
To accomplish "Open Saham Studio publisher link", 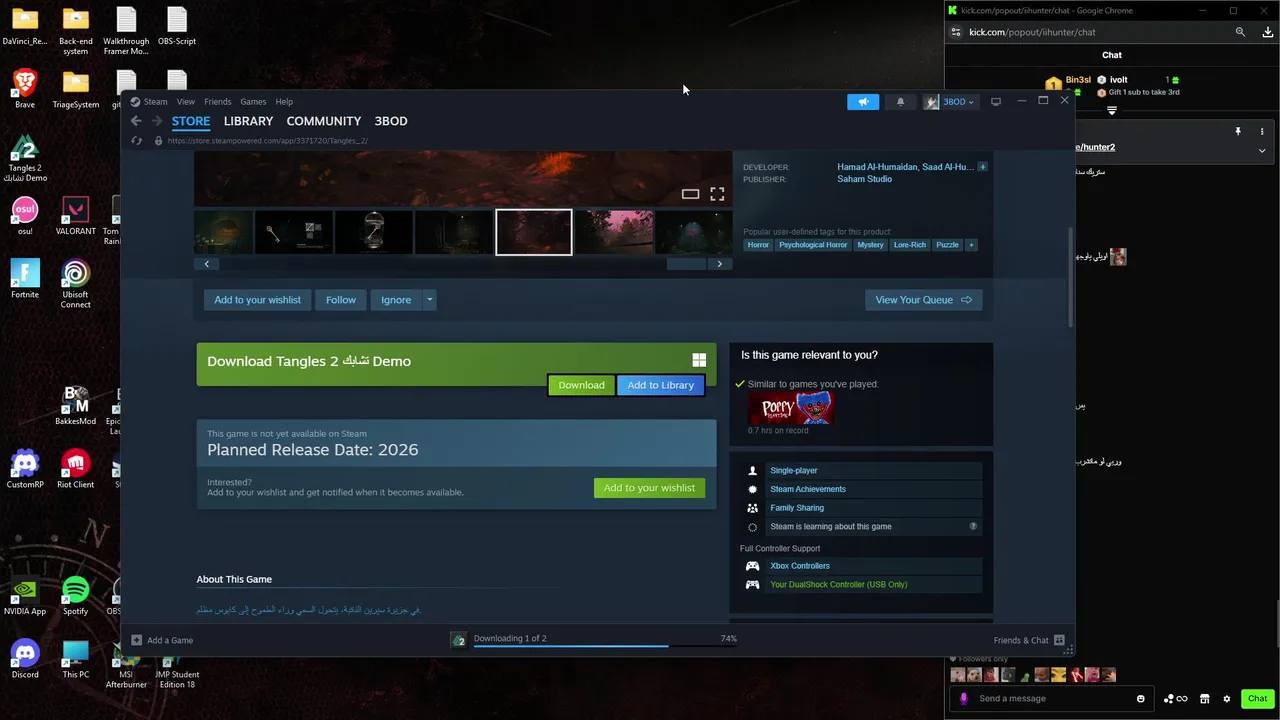I will pyautogui.click(x=864, y=179).
